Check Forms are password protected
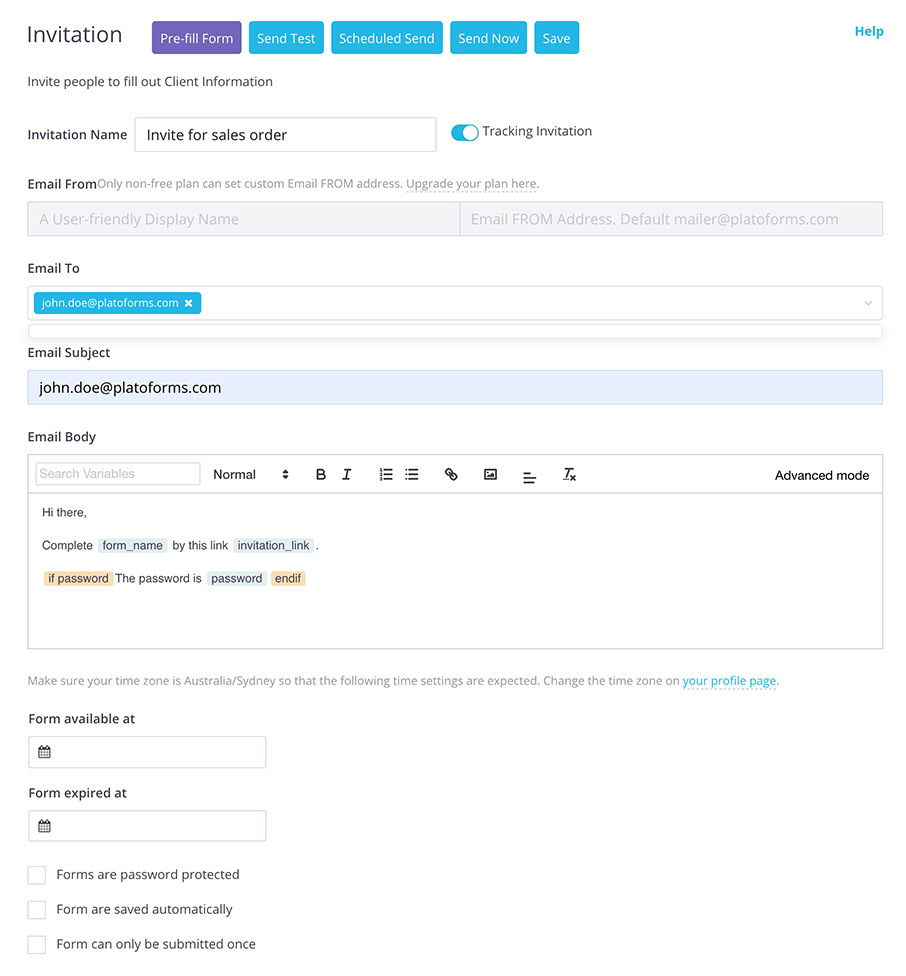This screenshot has width=906, height=976. point(37,875)
